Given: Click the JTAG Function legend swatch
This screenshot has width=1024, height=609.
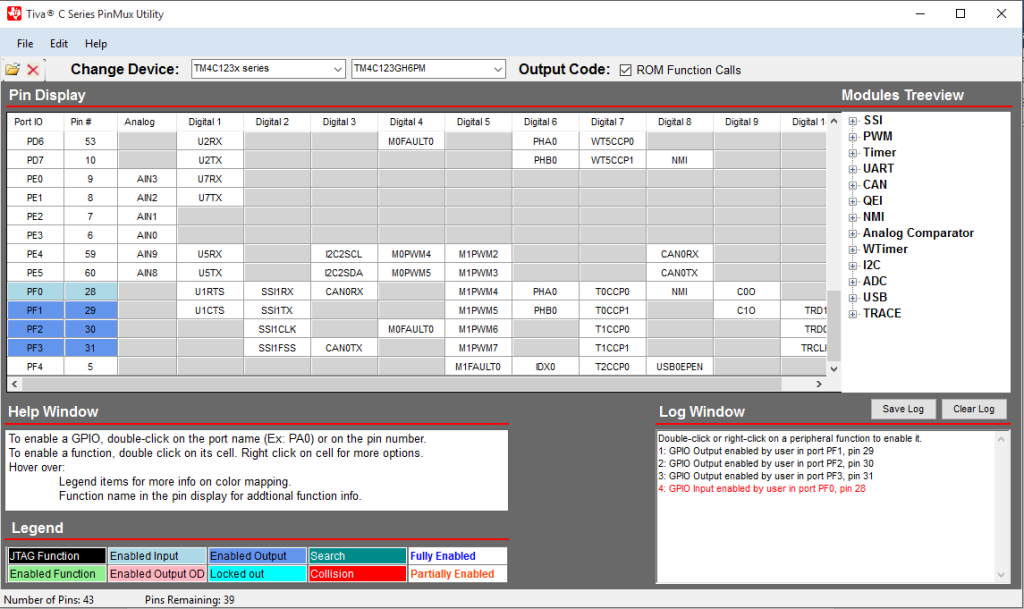Looking at the screenshot, I should [56, 556].
